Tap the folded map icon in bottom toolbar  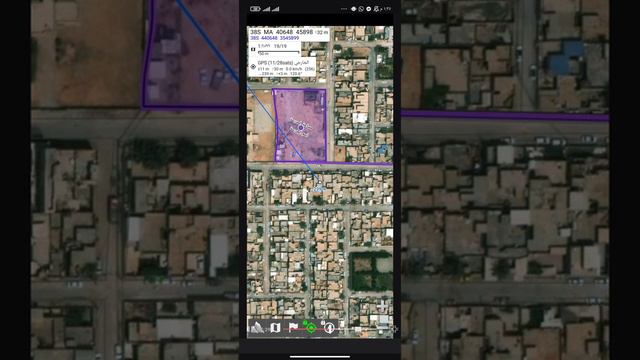click(x=276, y=327)
